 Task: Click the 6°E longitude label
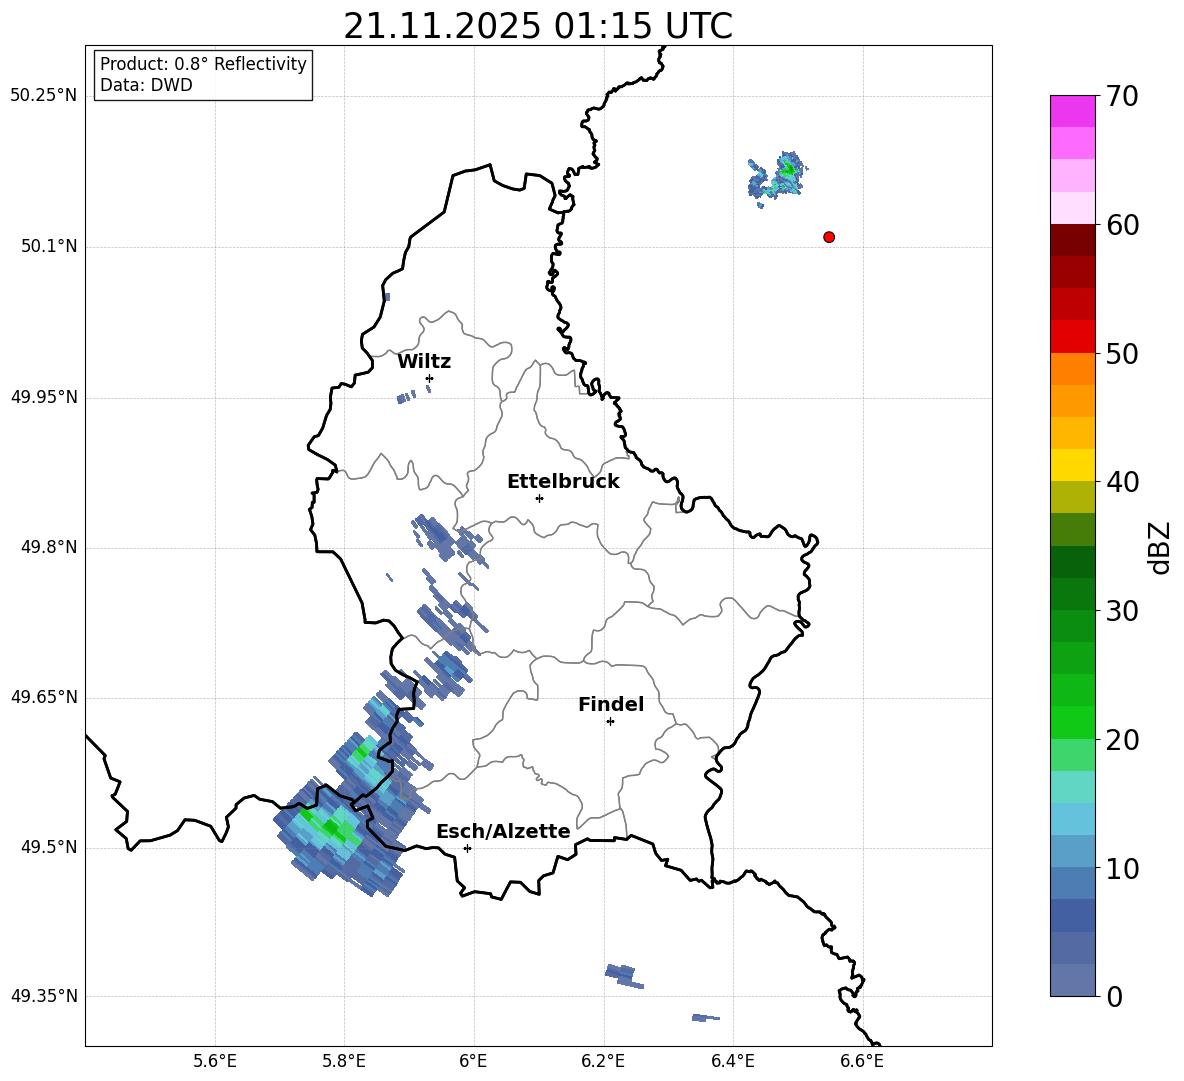pos(473,1061)
